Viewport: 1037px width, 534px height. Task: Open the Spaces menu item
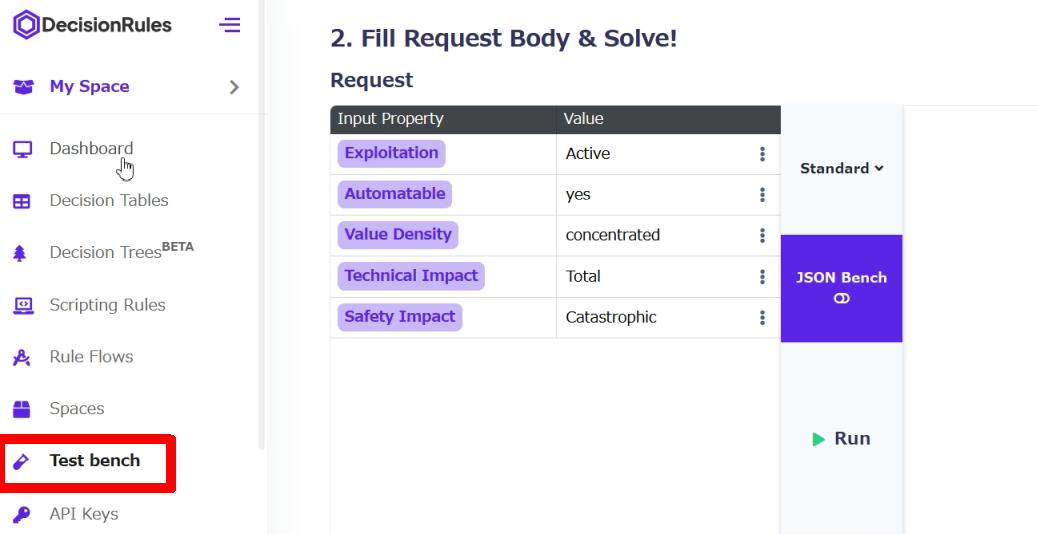77,408
